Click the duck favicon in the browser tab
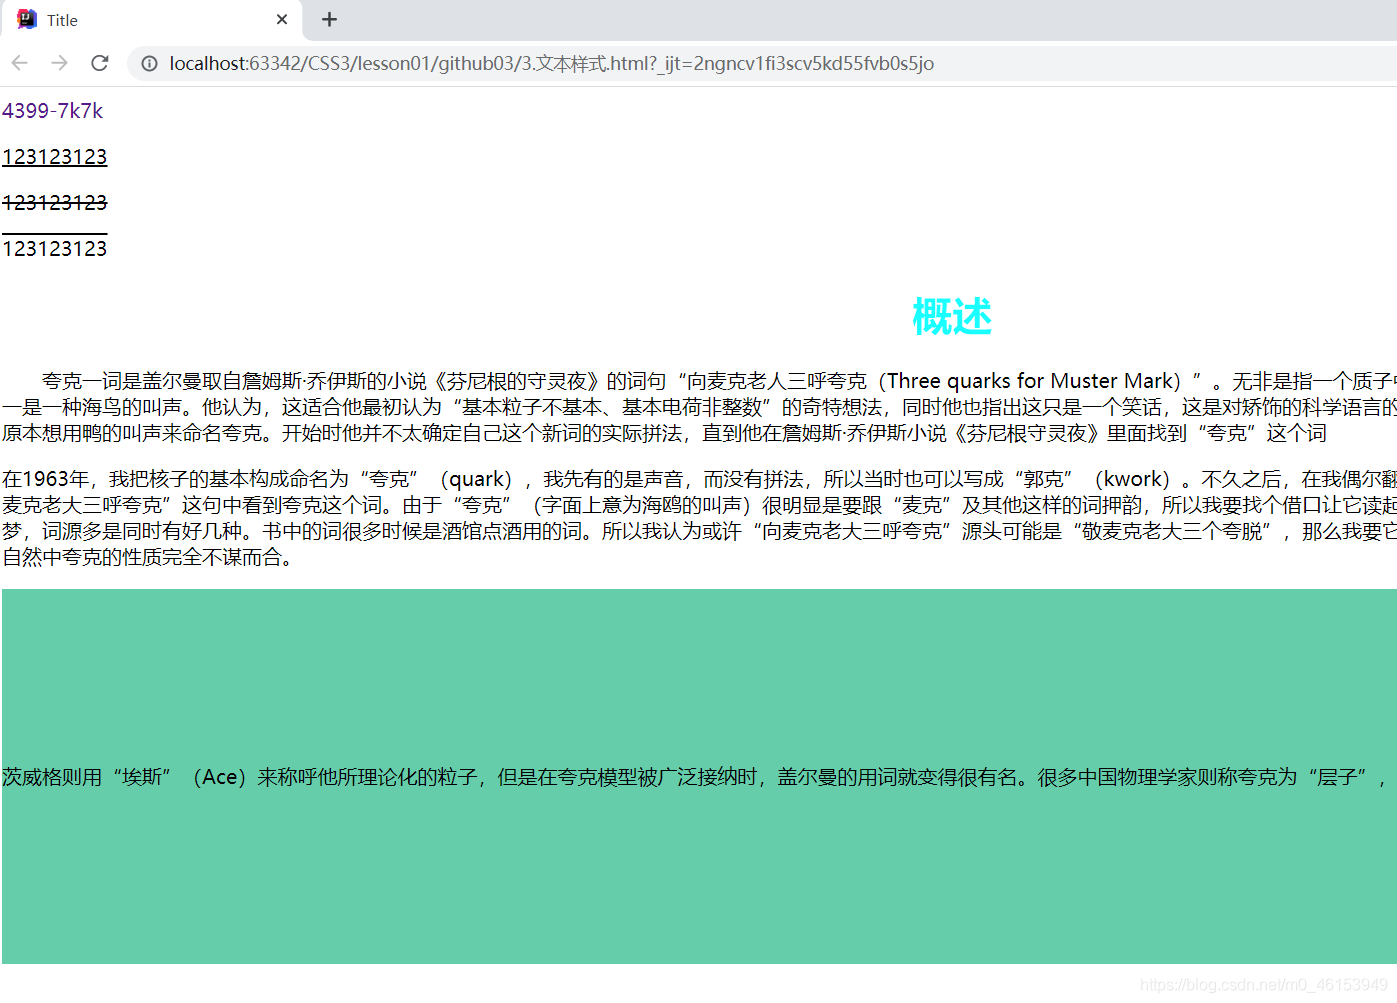Screen dimensions: 1397x1003 coord(24,19)
